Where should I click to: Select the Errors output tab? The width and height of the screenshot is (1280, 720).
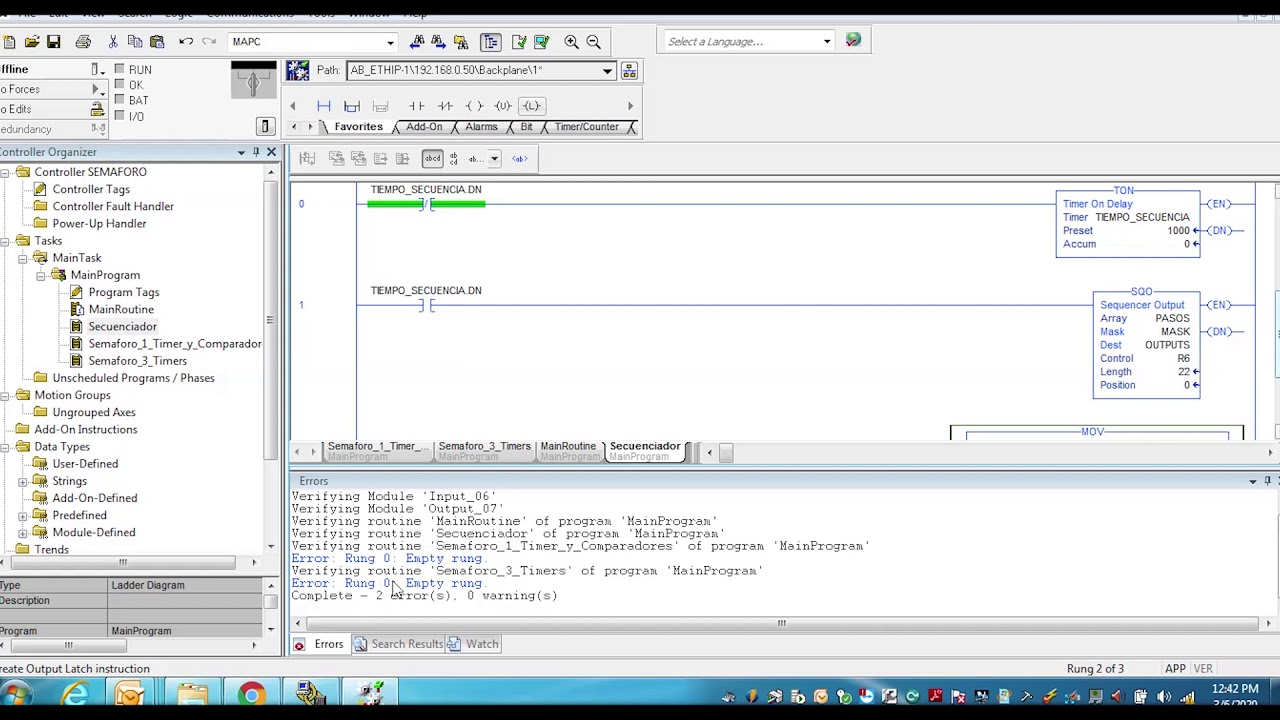319,644
